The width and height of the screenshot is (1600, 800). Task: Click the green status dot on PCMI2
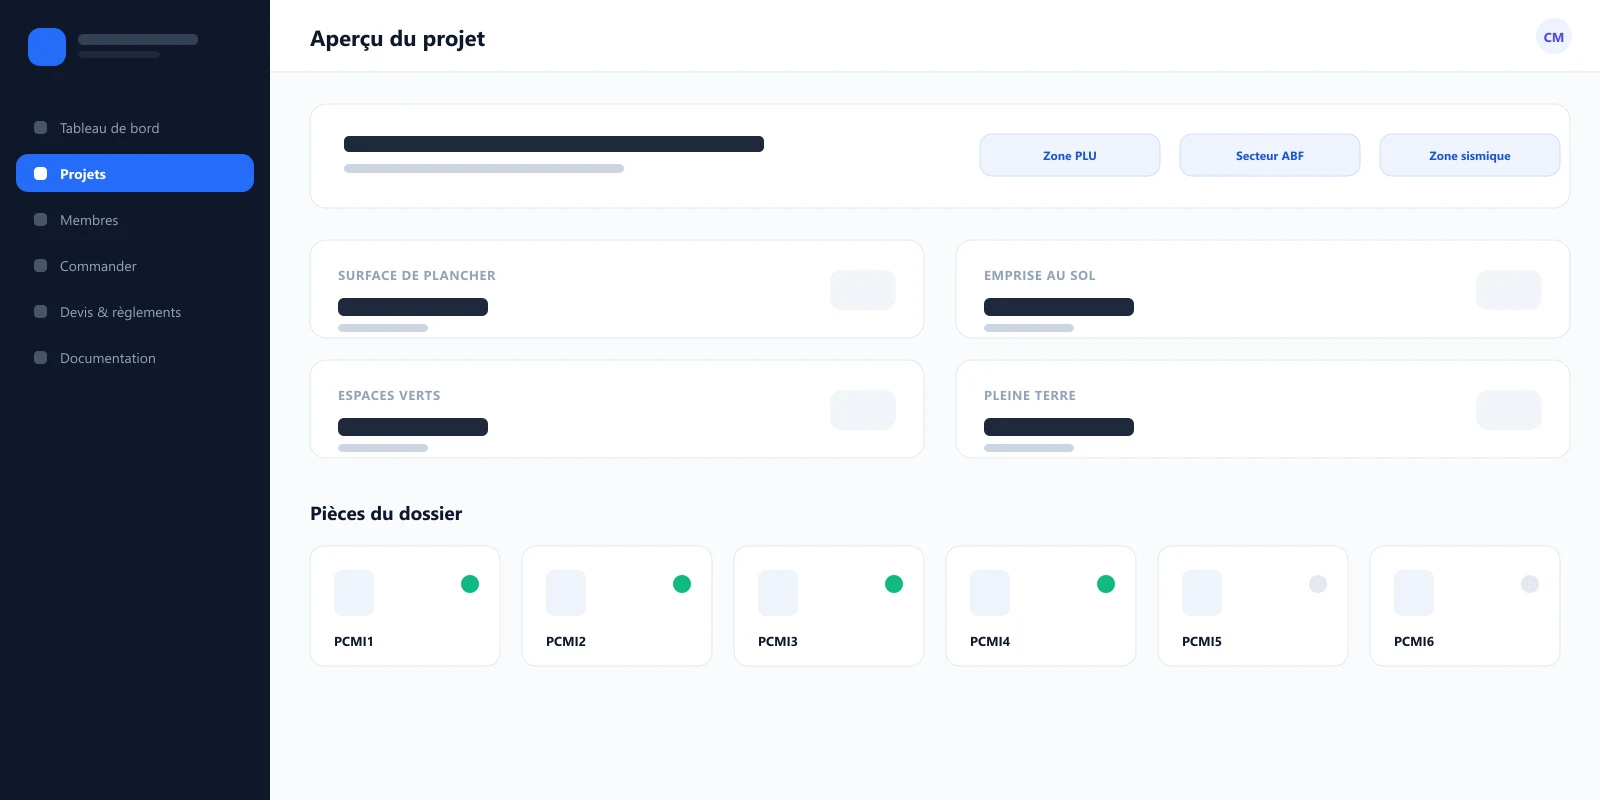682,584
